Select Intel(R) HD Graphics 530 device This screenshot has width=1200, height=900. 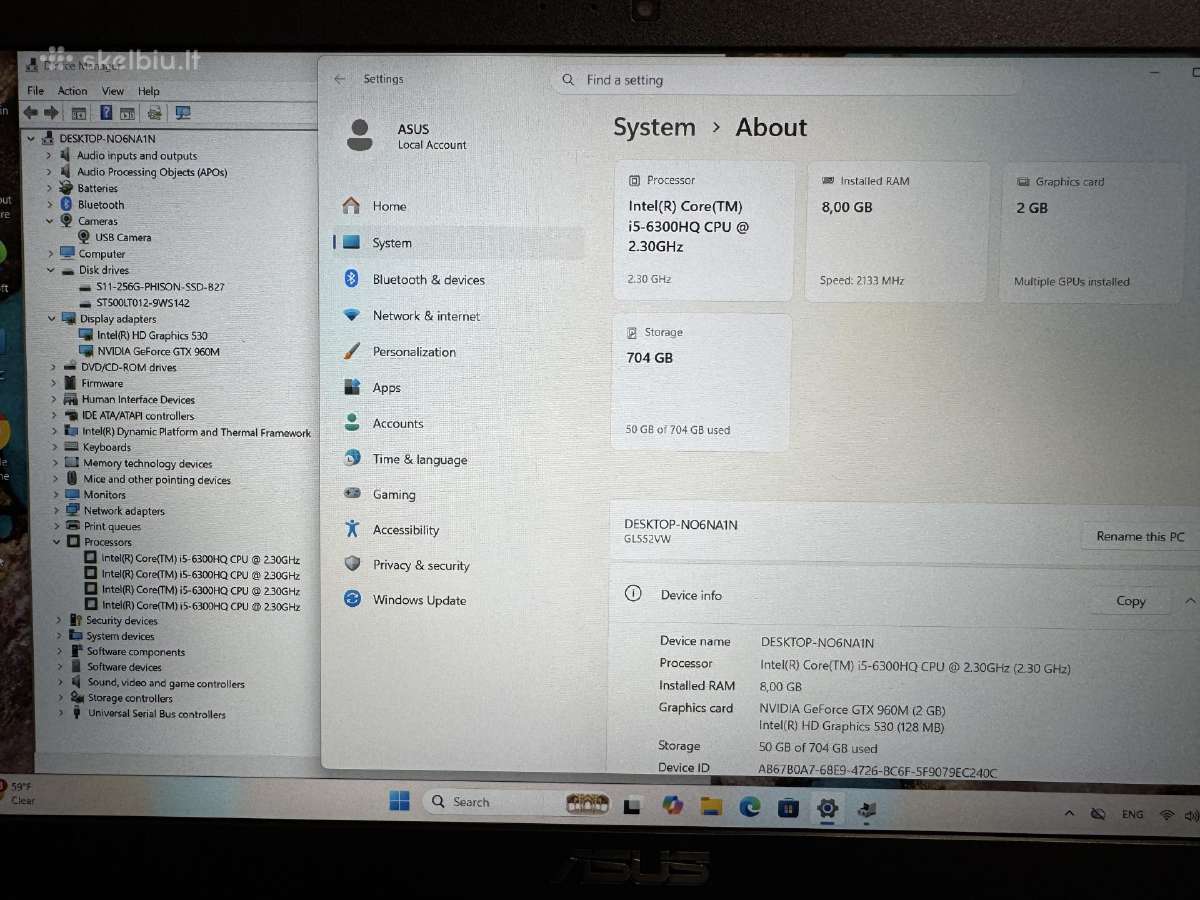click(152, 335)
